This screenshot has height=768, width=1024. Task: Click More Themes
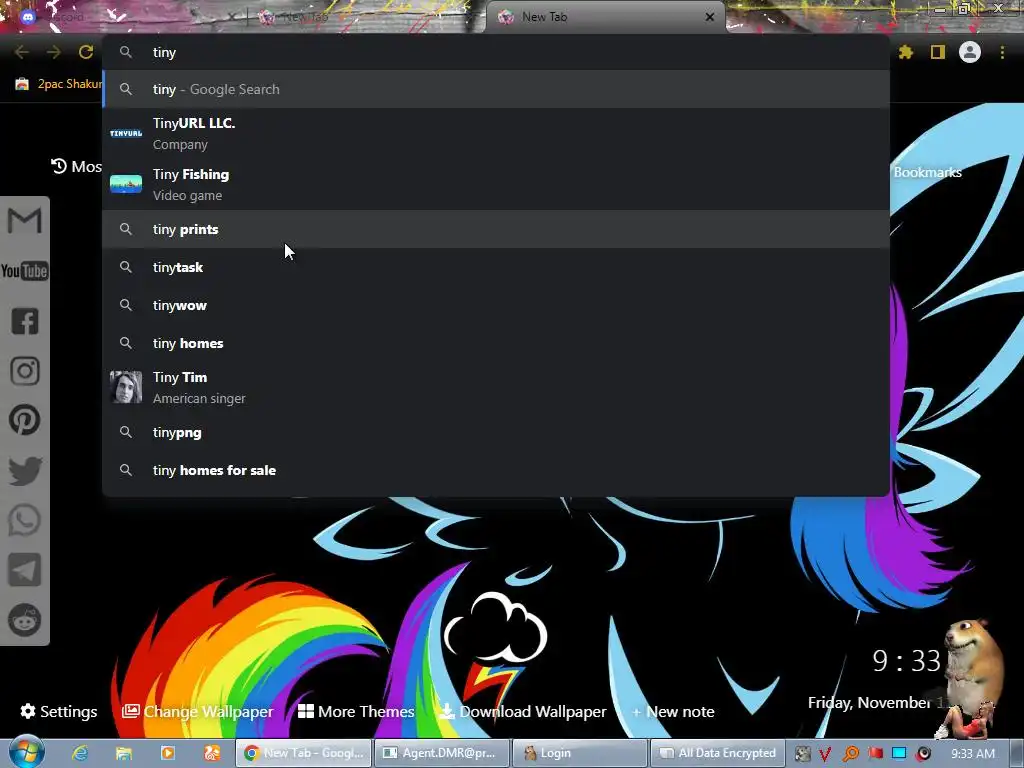pos(356,711)
